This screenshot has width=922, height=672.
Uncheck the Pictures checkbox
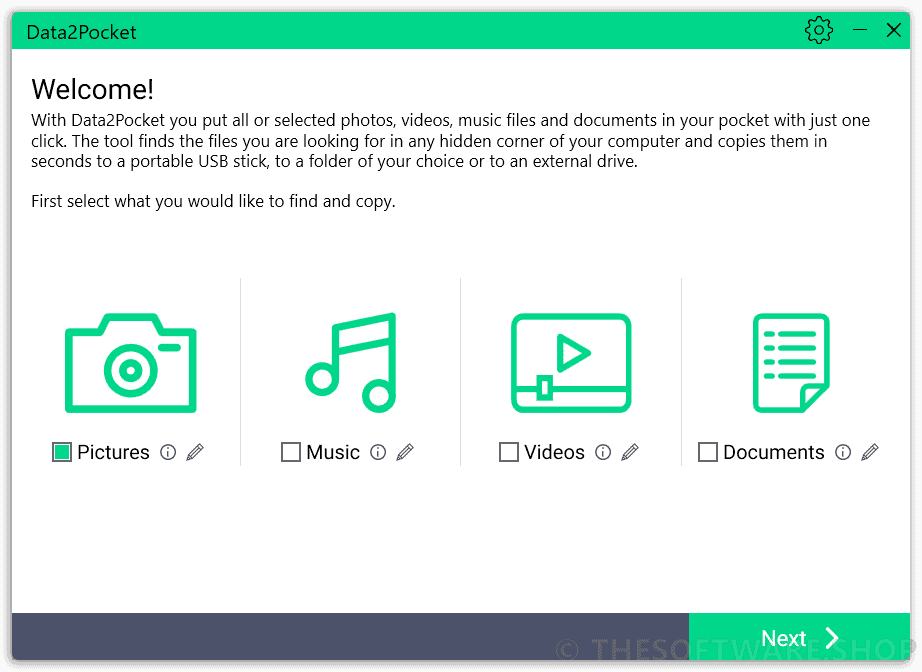coord(62,452)
